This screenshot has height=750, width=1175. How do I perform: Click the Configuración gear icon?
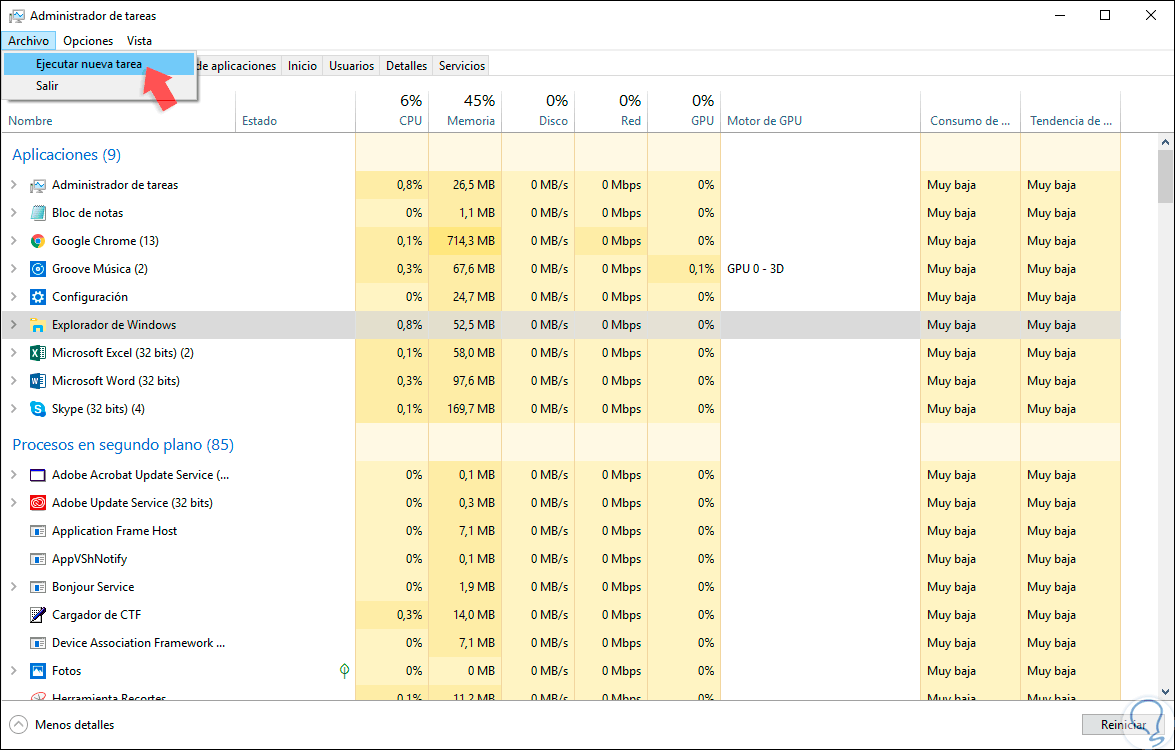tap(38, 297)
